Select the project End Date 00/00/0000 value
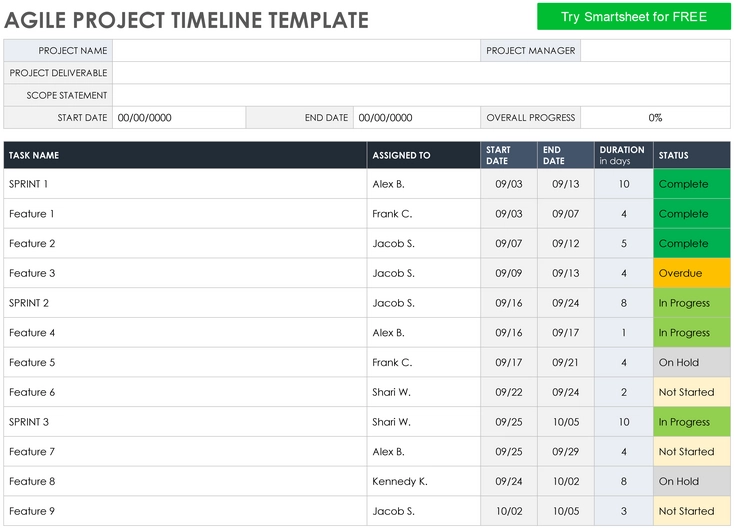This screenshot has width=734, height=528. [417, 118]
